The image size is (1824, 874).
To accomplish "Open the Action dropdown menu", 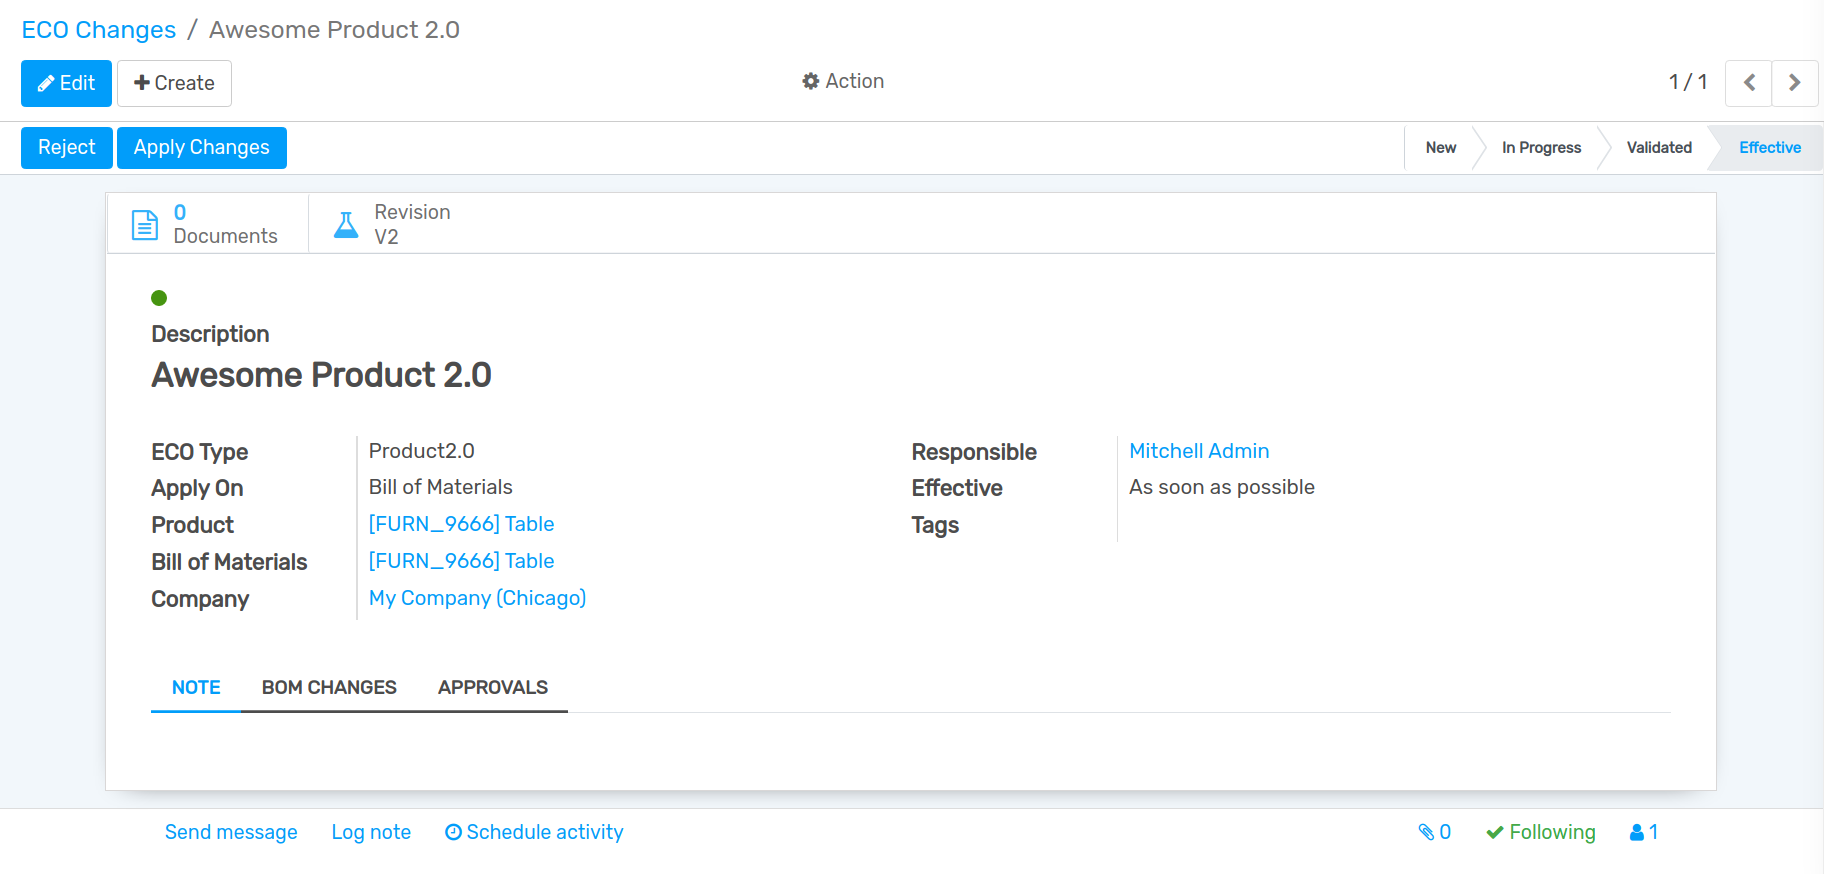I will pyautogui.click(x=843, y=81).
